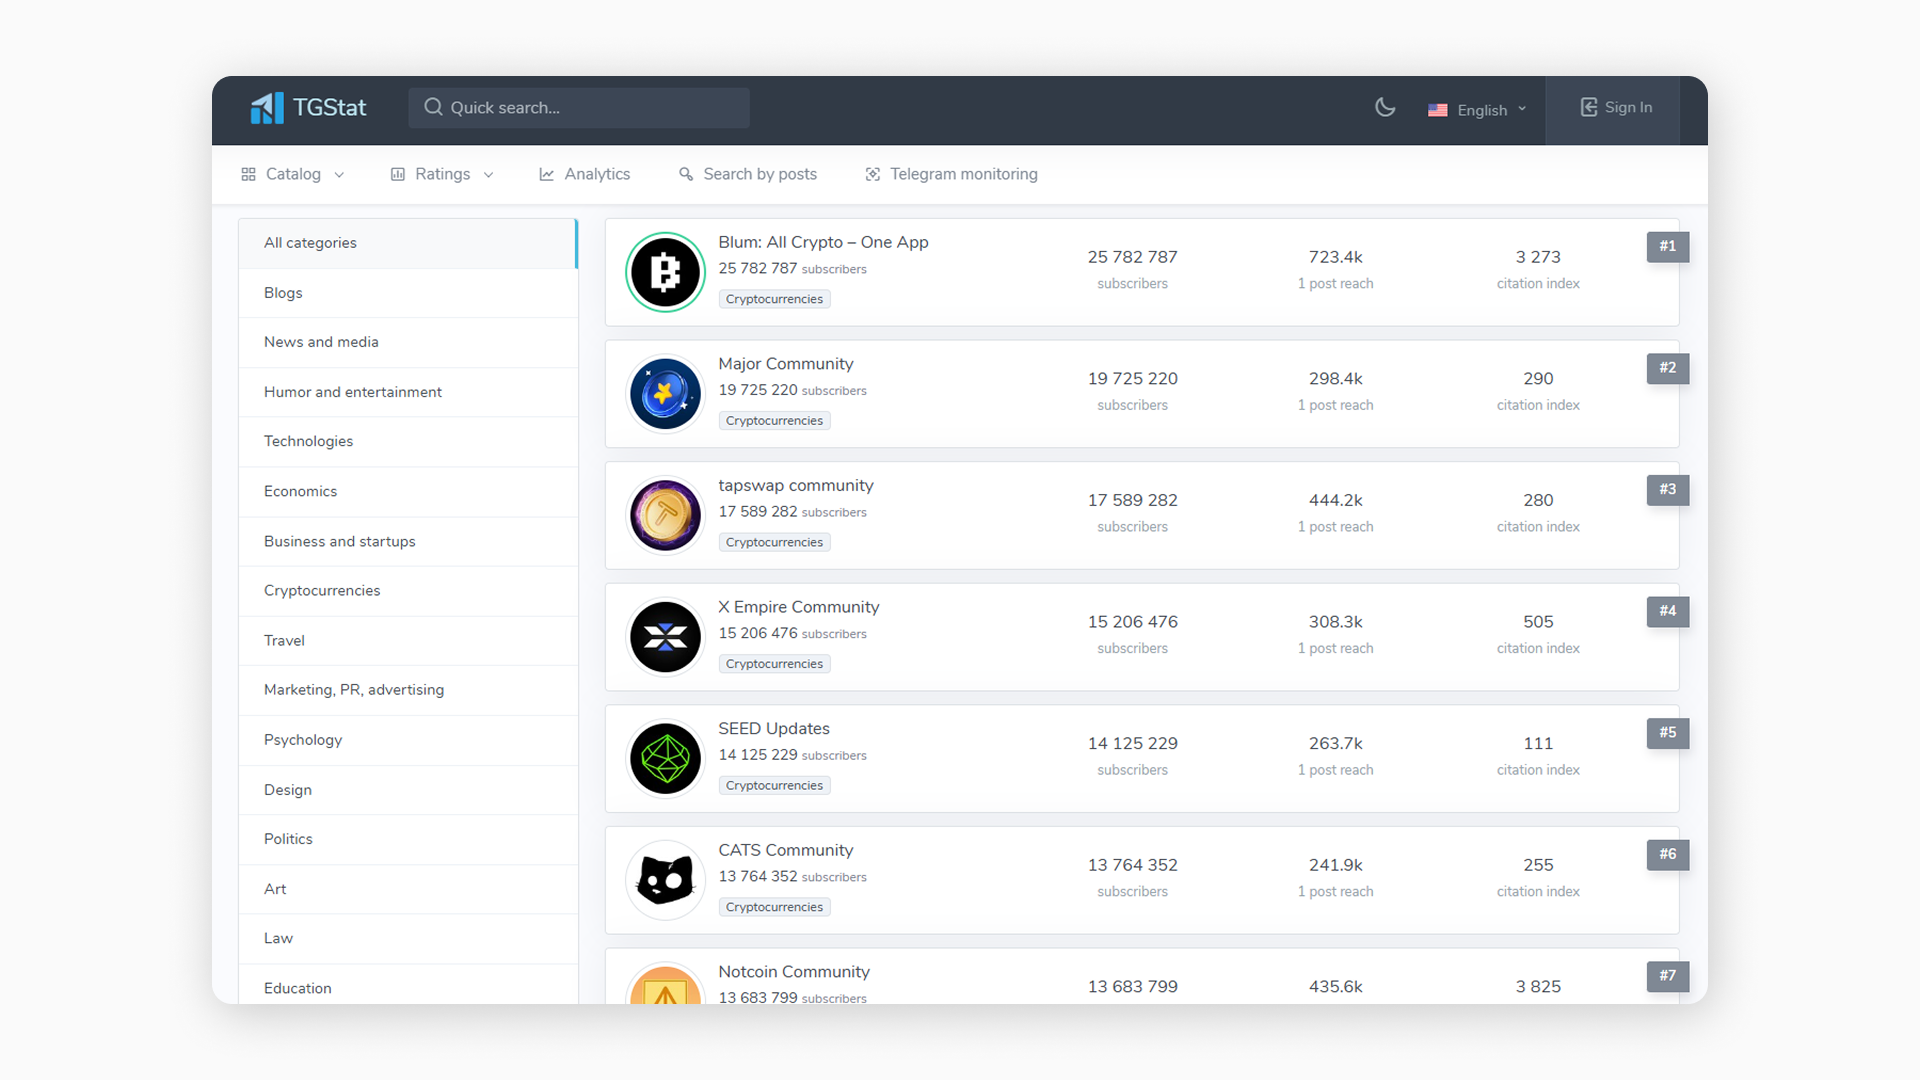Select Cryptocurrencies in the sidebar

click(x=408, y=591)
